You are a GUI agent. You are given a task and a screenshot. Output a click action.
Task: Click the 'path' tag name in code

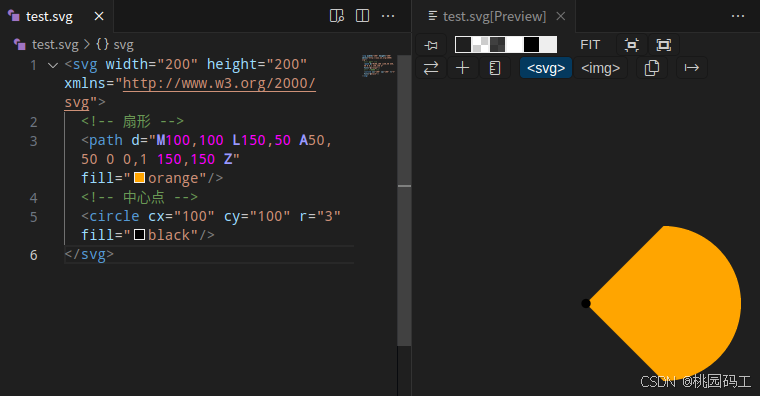coord(106,141)
